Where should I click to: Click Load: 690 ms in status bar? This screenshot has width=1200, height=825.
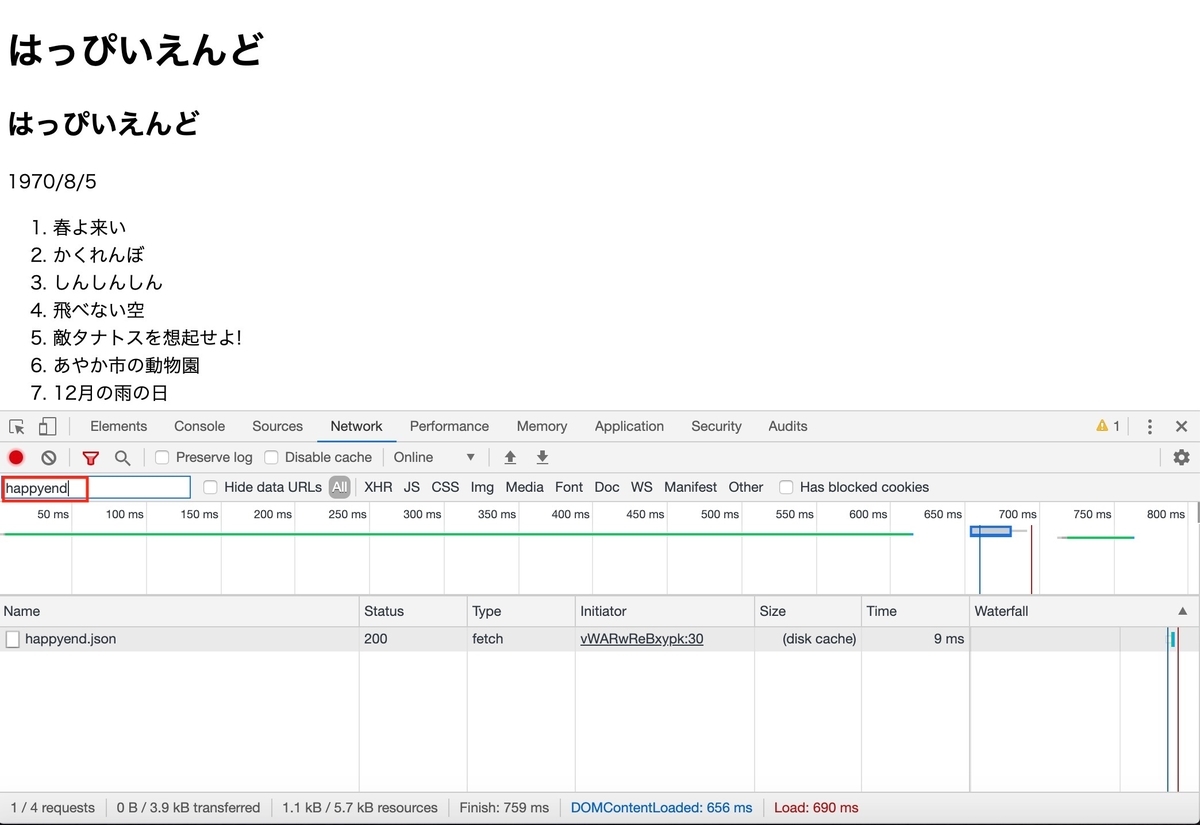click(x=817, y=808)
